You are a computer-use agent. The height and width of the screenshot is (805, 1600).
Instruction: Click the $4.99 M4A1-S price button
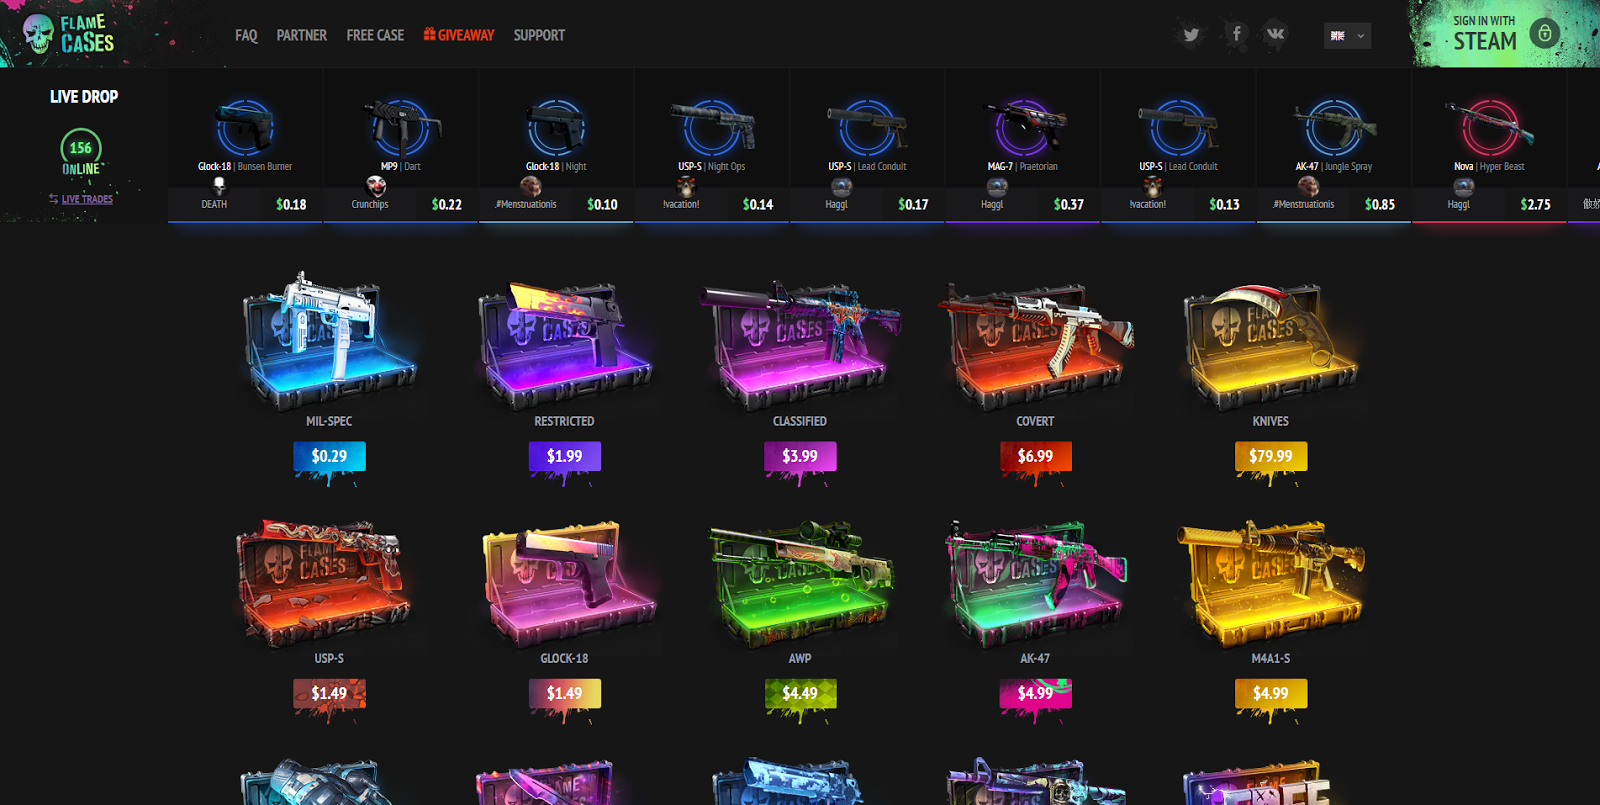click(x=1271, y=693)
